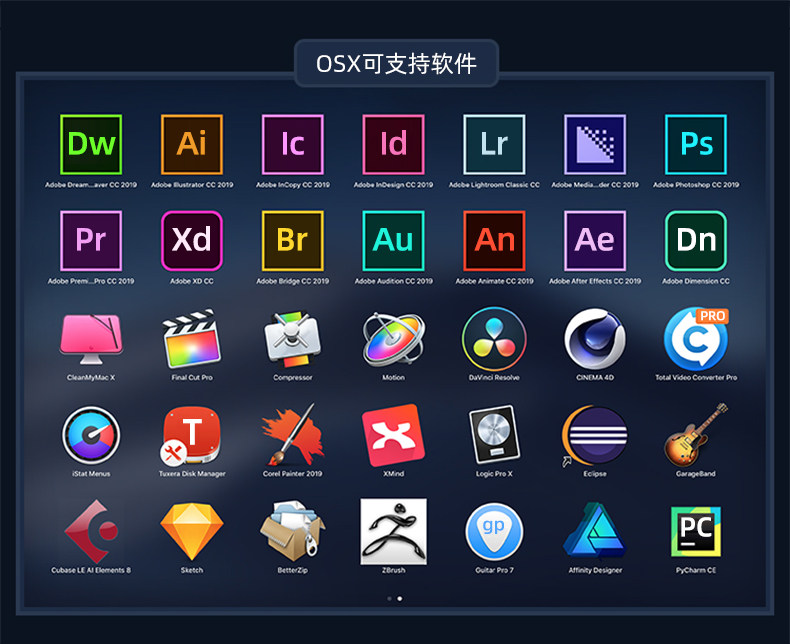
Task: Launch iStat Menus
Action: pyautogui.click(x=91, y=435)
